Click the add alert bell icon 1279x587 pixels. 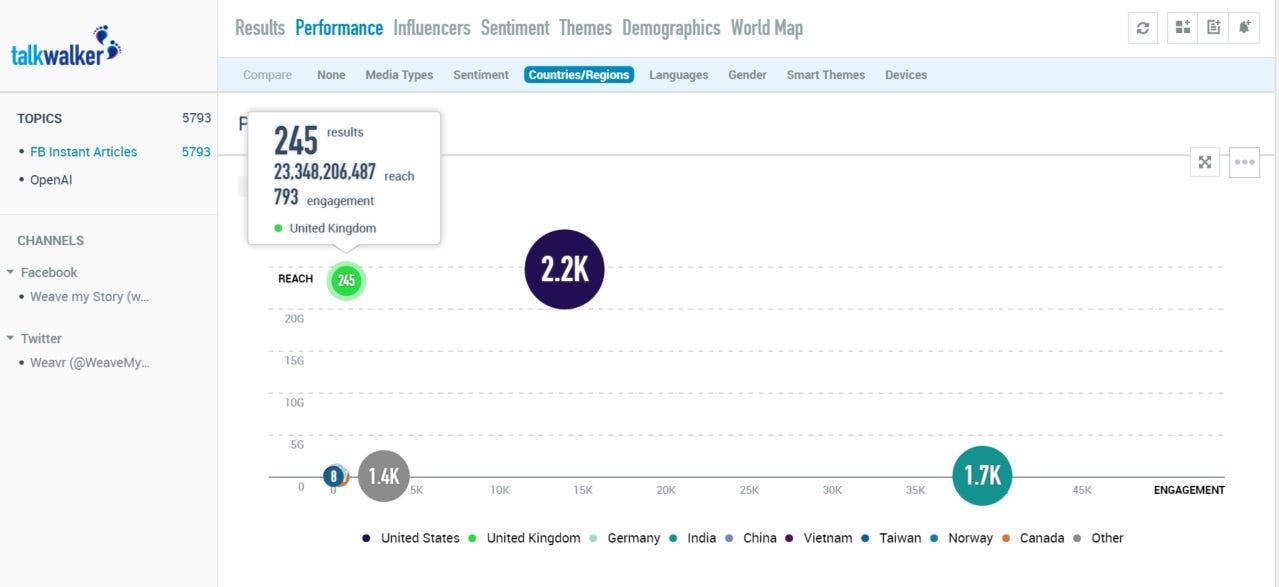1244,28
